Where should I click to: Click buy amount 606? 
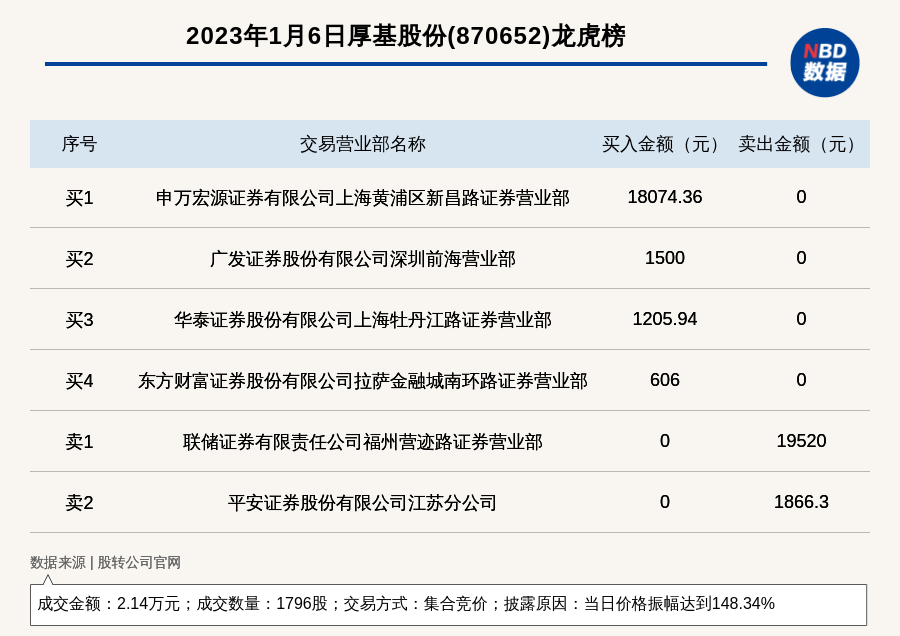pyautogui.click(x=665, y=379)
